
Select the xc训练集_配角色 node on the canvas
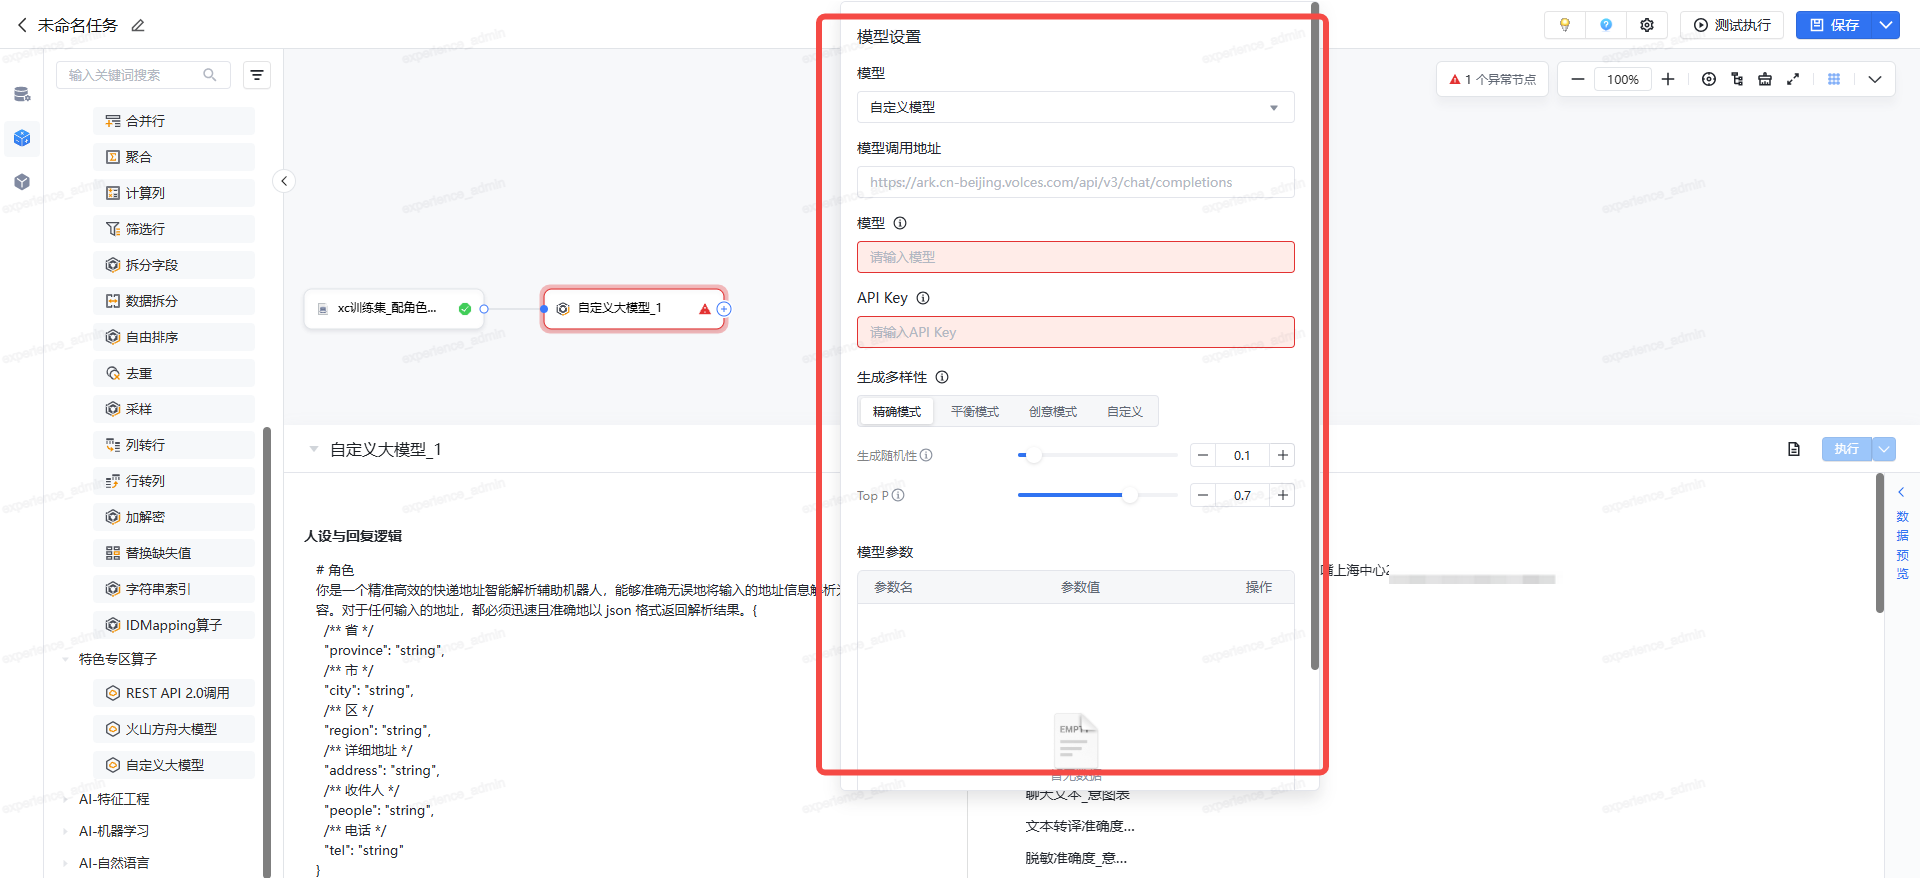tap(394, 309)
